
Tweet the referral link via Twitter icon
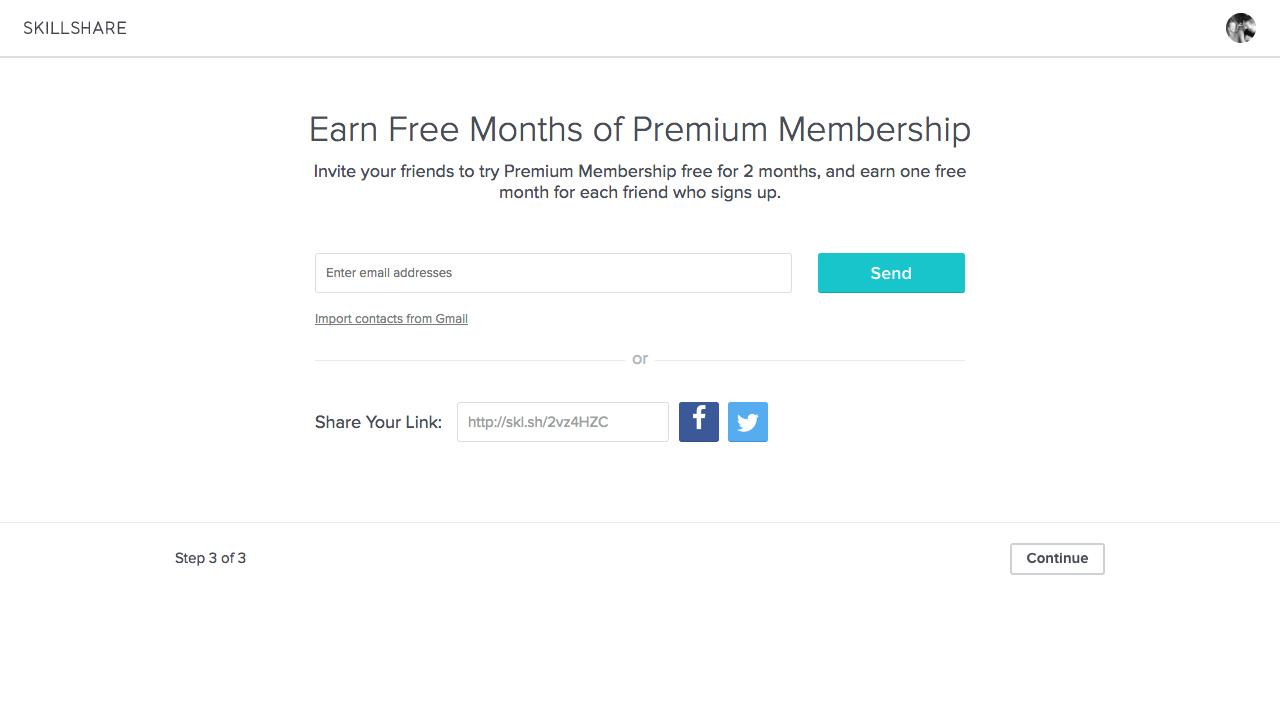point(748,422)
